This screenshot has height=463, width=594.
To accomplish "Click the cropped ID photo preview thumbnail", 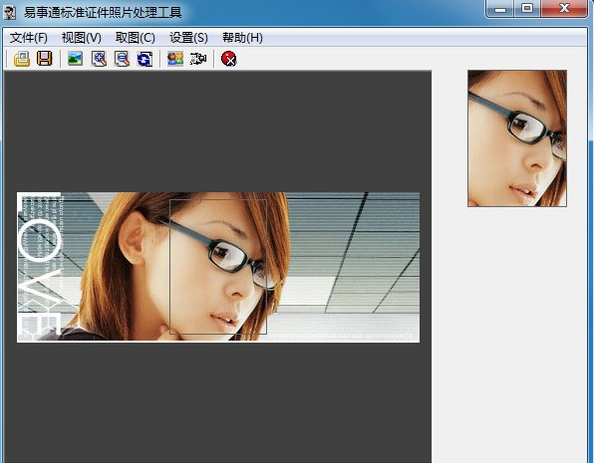I will [x=517, y=138].
